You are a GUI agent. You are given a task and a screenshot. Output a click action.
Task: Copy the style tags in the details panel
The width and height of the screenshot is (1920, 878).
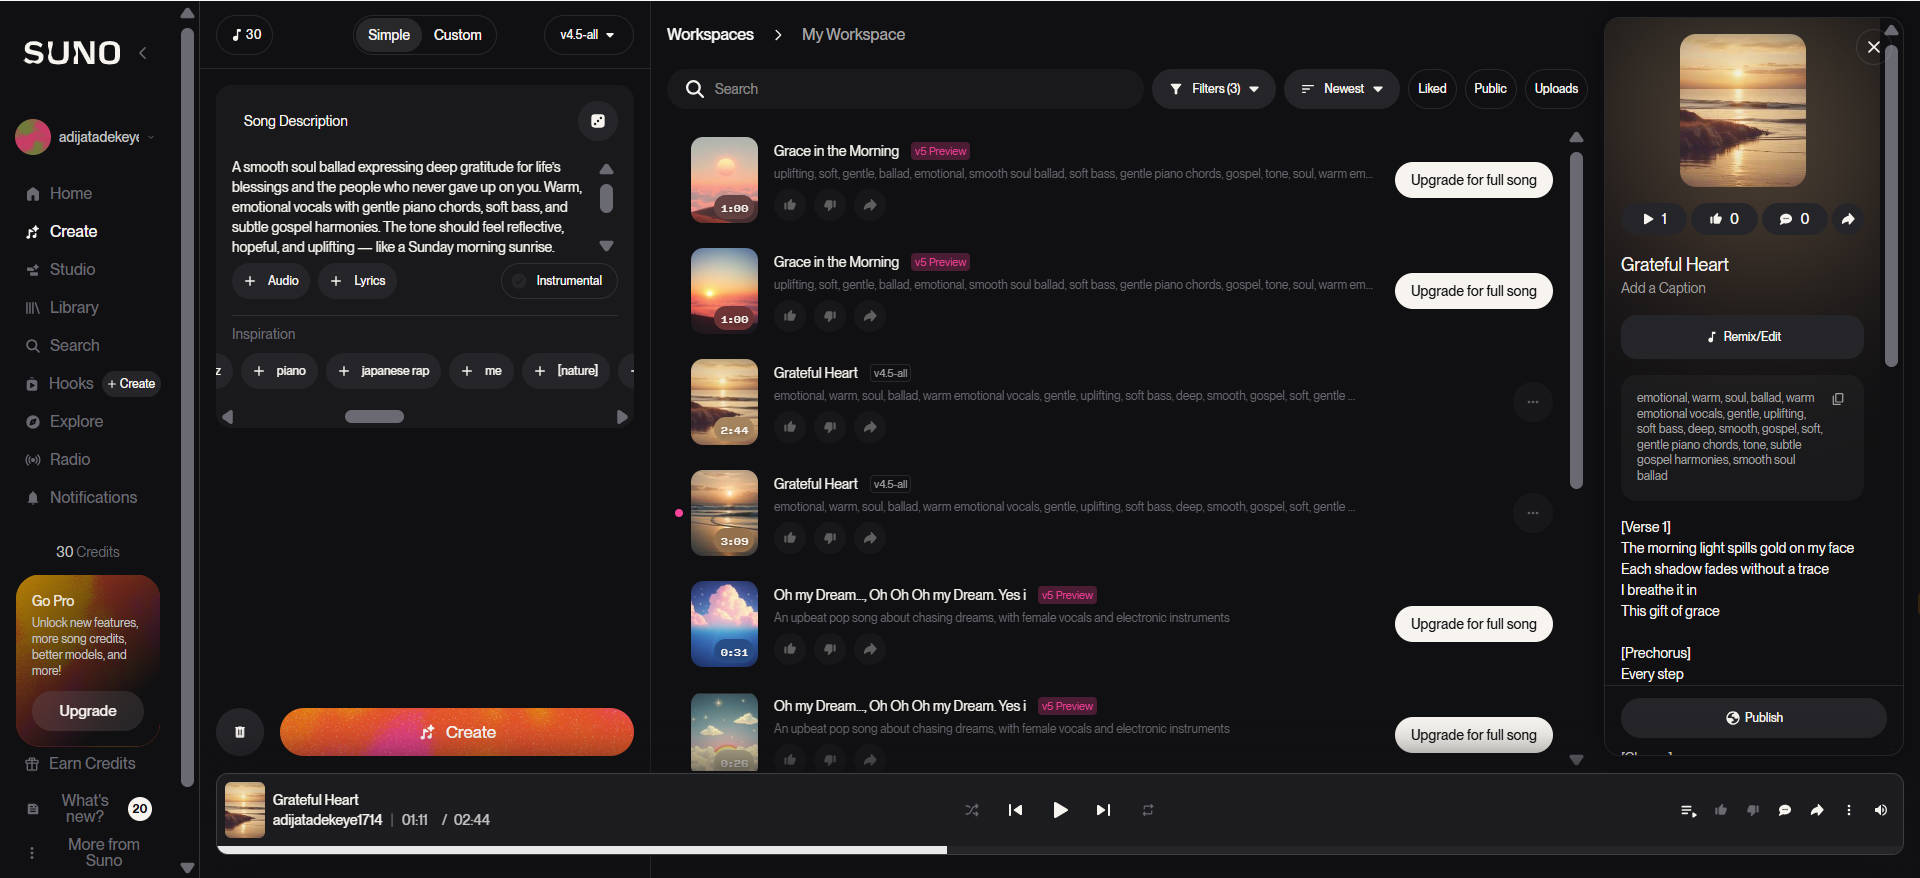1838,399
